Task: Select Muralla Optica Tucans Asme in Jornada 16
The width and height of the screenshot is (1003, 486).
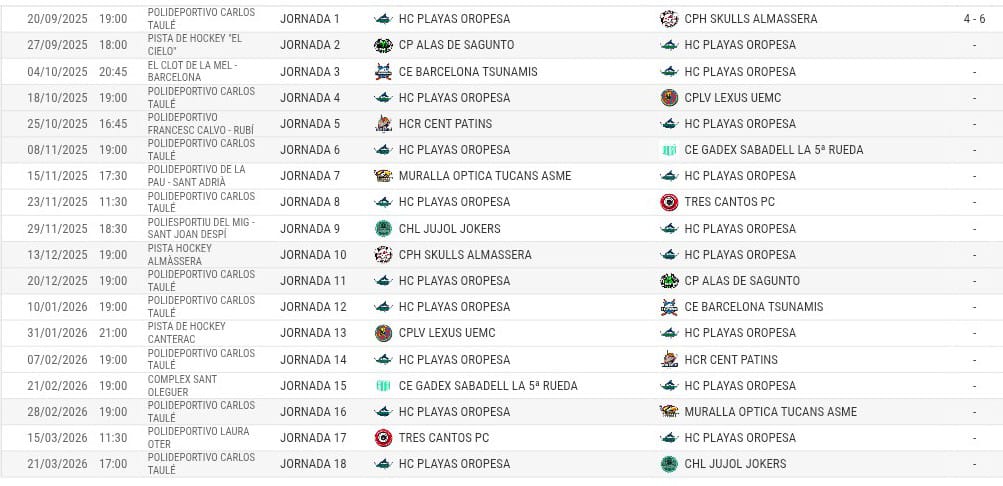Action: 771,412
